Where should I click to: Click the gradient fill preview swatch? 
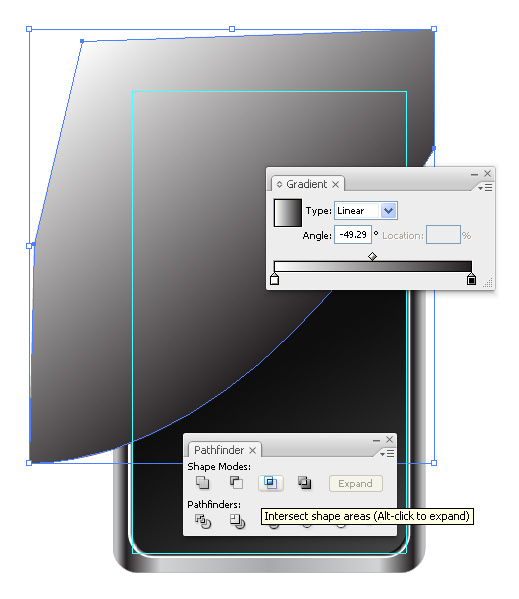click(x=288, y=213)
